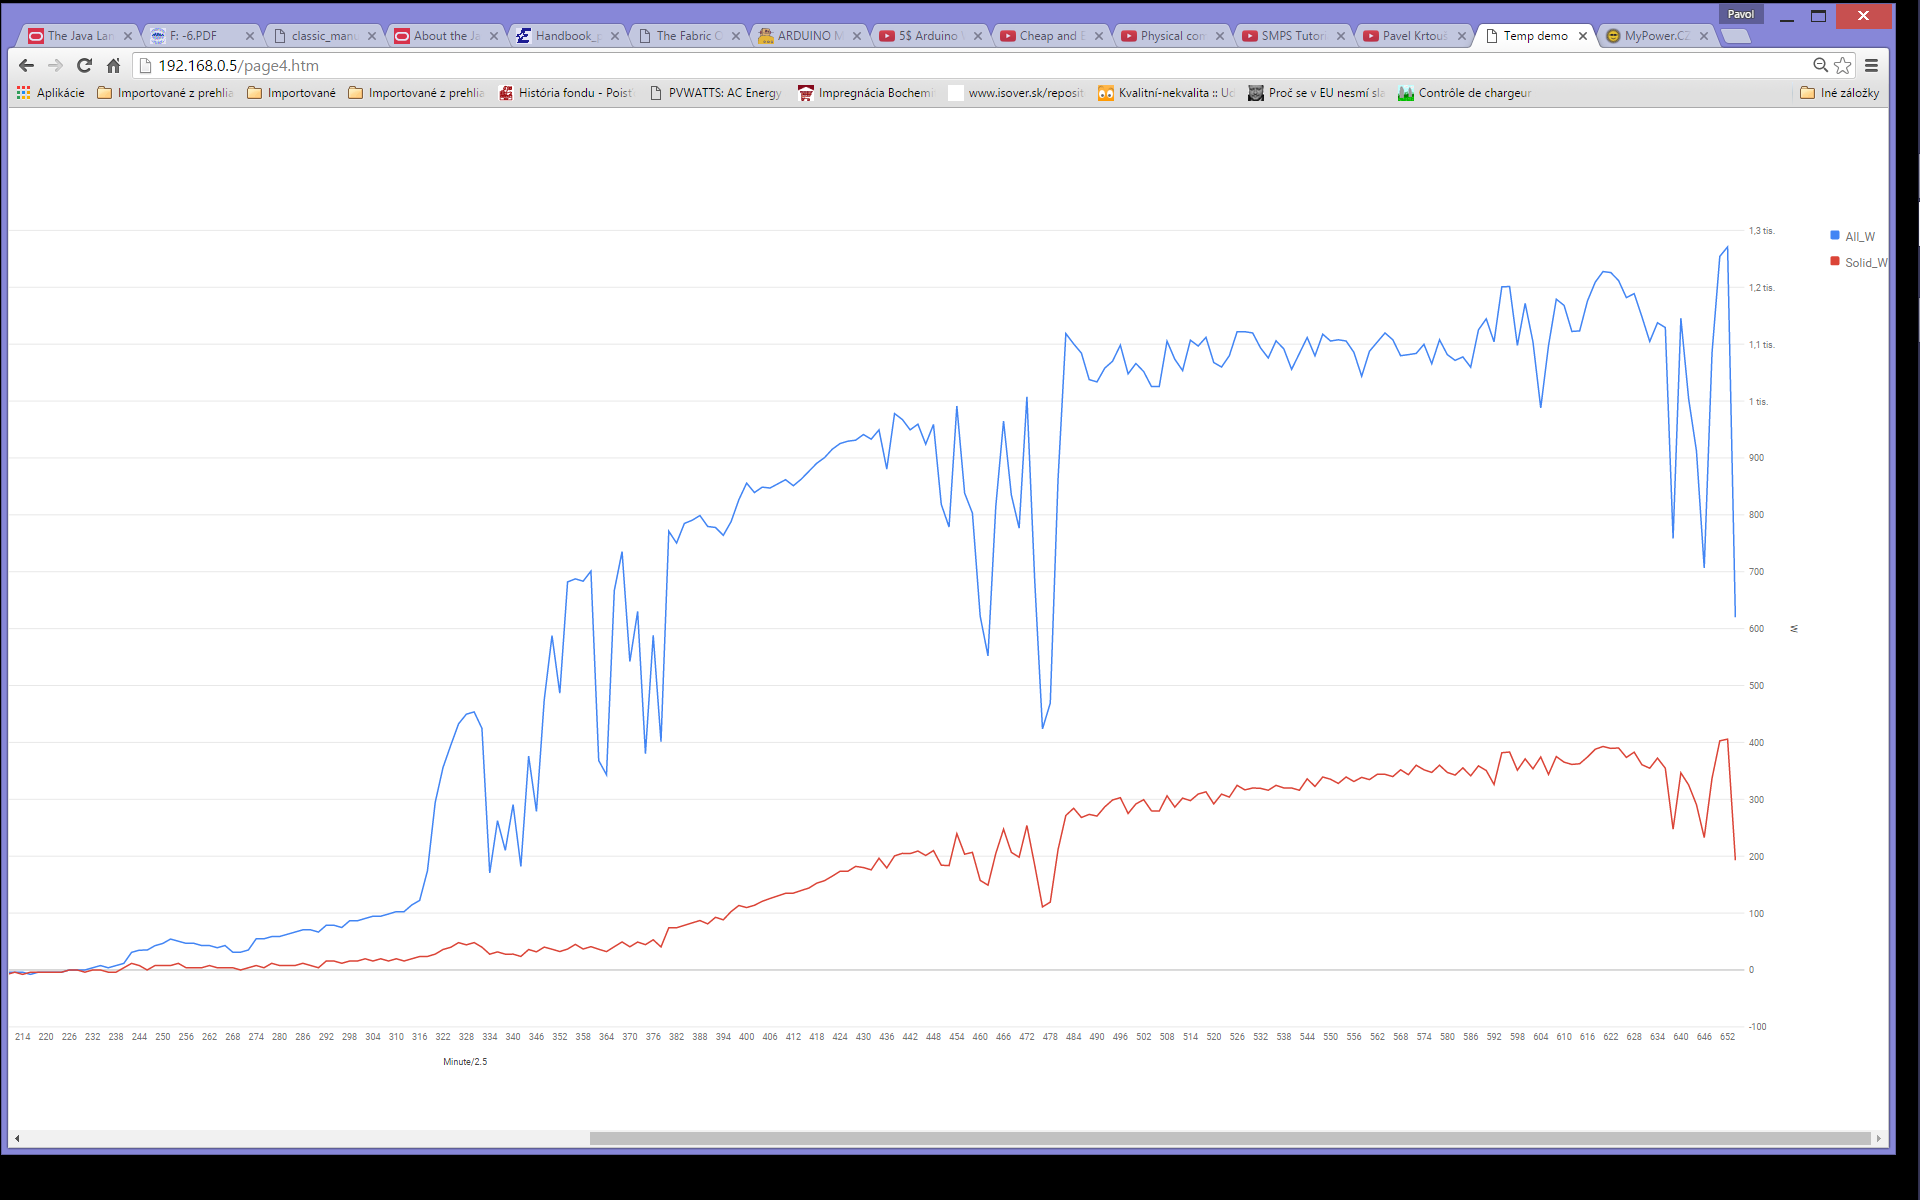
Task: Open the Chrome menu hamburger icon
Action: tap(1872, 65)
